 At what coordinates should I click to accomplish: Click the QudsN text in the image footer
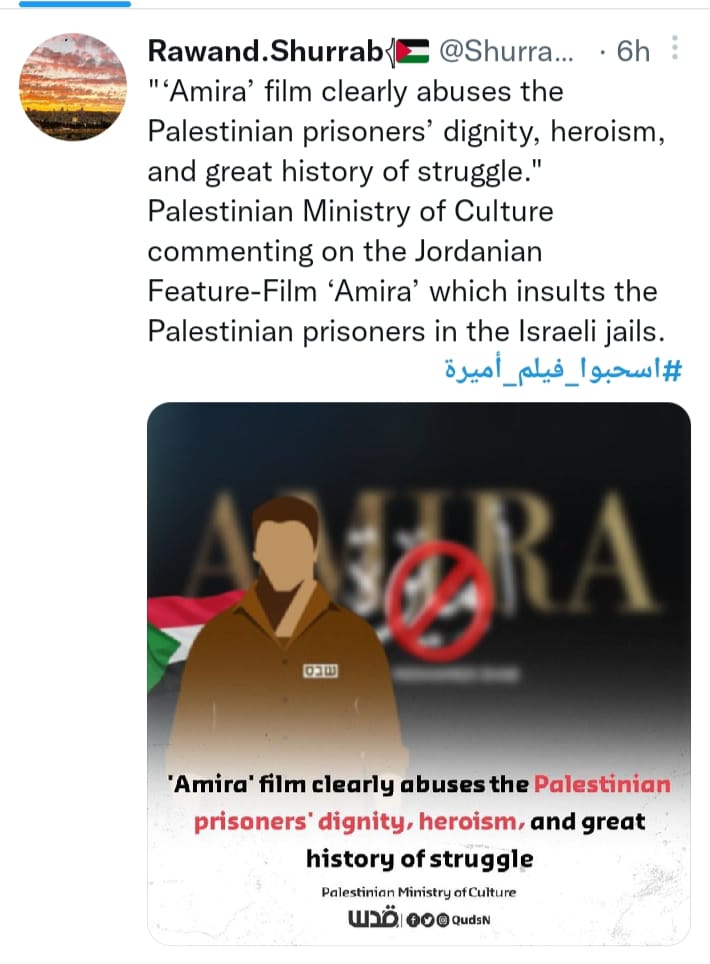coord(471,920)
